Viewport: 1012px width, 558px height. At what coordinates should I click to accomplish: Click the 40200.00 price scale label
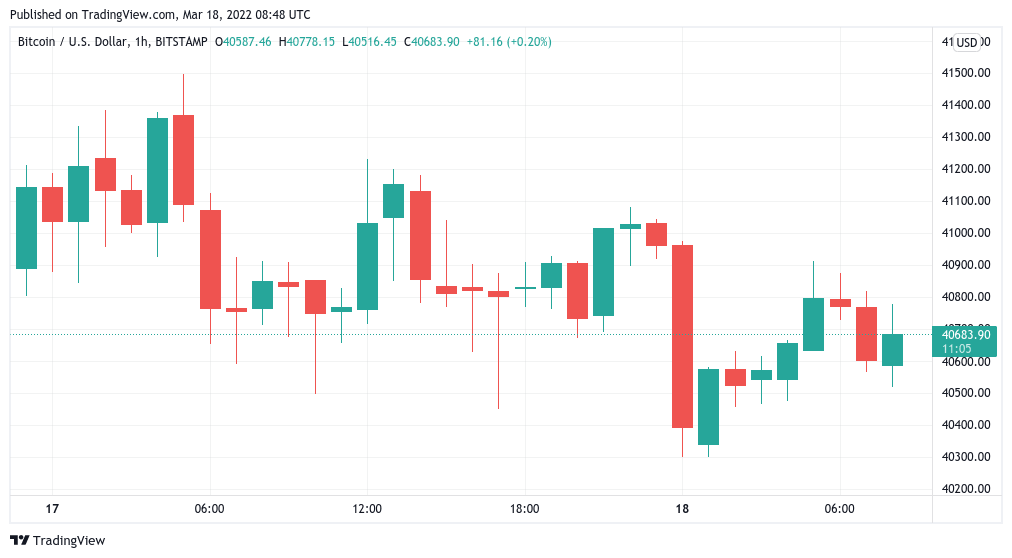click(965, 489)
